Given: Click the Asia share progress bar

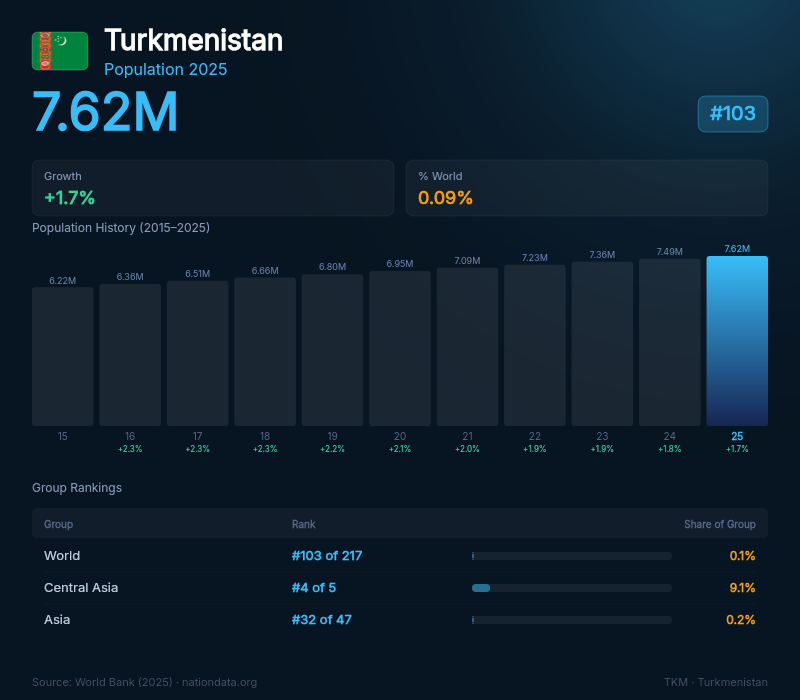Looking at the screenshot, I should pyautogui.click(x=572, y=620).
